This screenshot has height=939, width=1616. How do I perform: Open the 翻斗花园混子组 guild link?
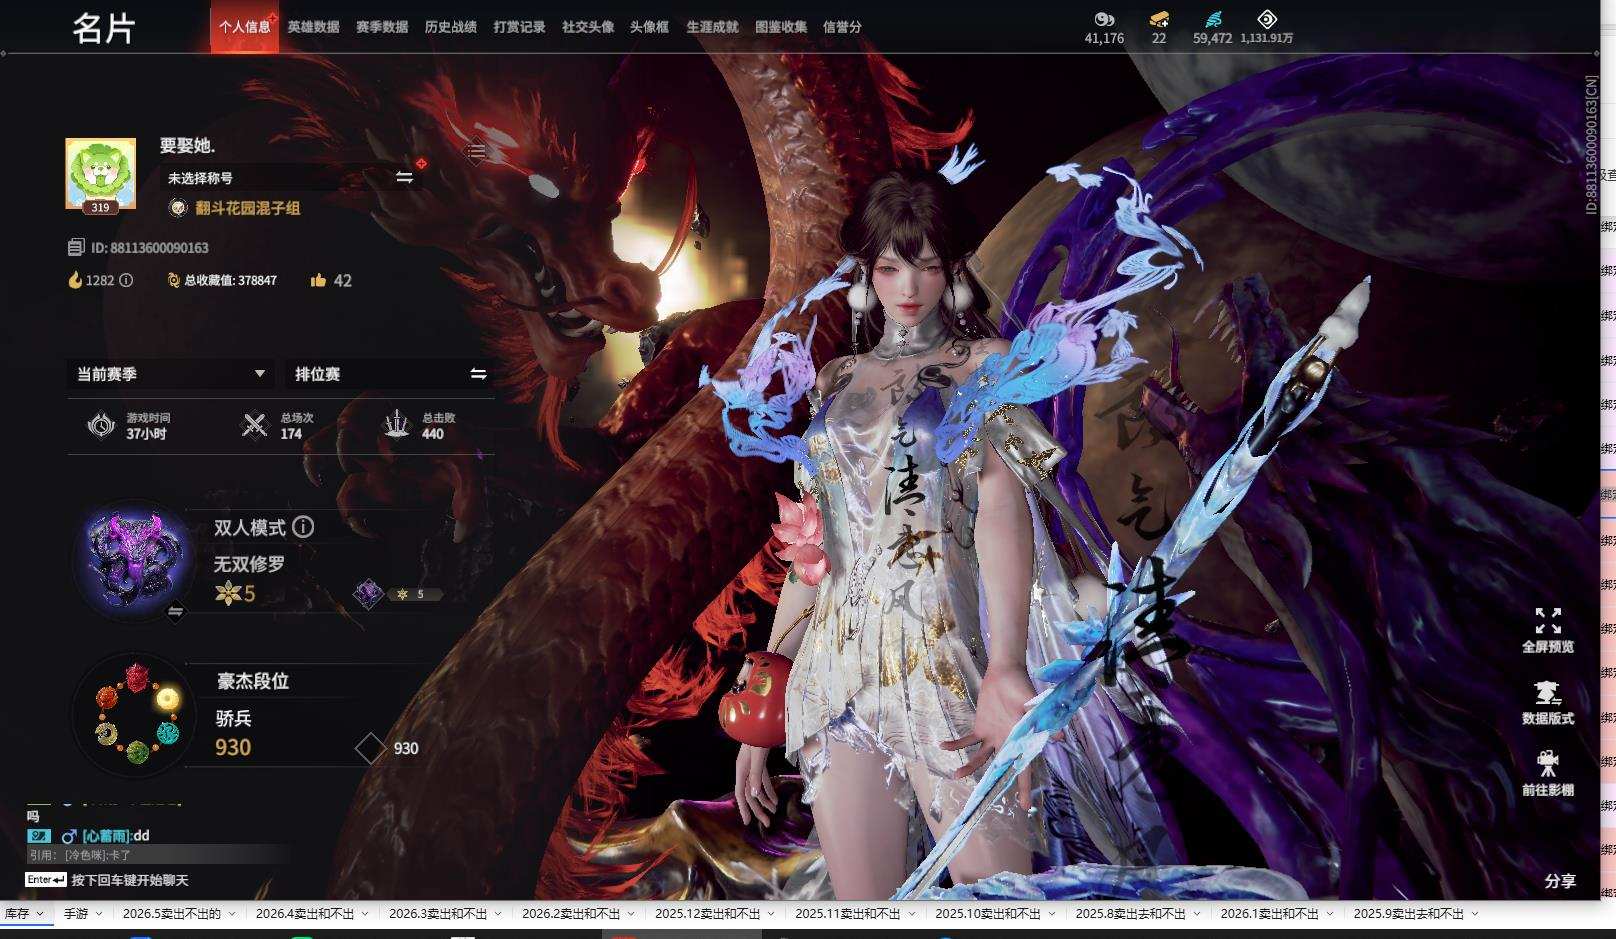[248, 208]
